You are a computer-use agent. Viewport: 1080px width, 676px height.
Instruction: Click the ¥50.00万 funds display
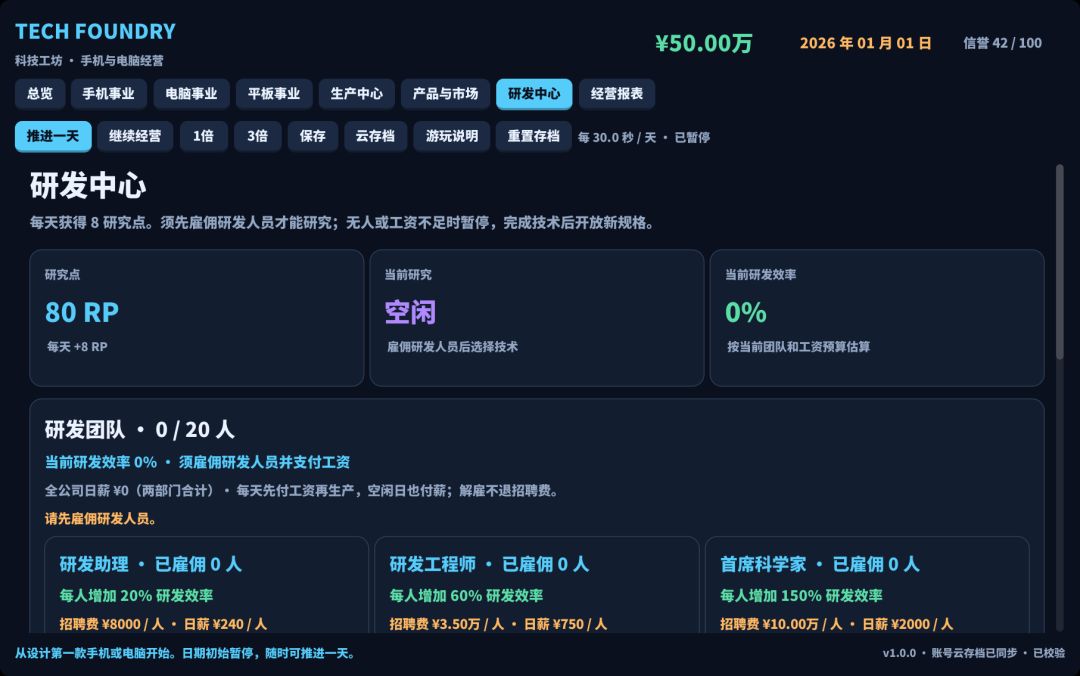pyautogui.click(x=704, y=43)
